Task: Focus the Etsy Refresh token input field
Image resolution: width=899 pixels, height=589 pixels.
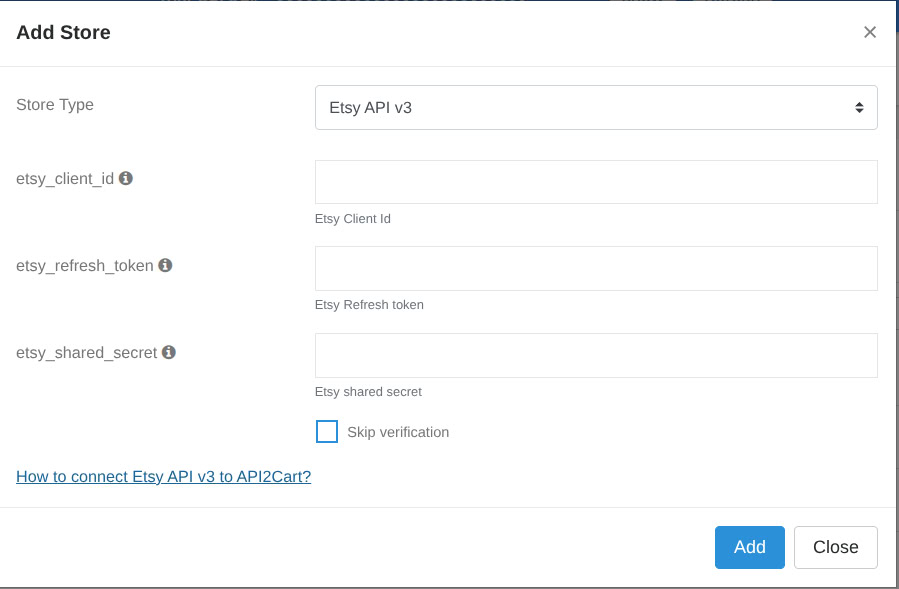Action: [595, 268]
